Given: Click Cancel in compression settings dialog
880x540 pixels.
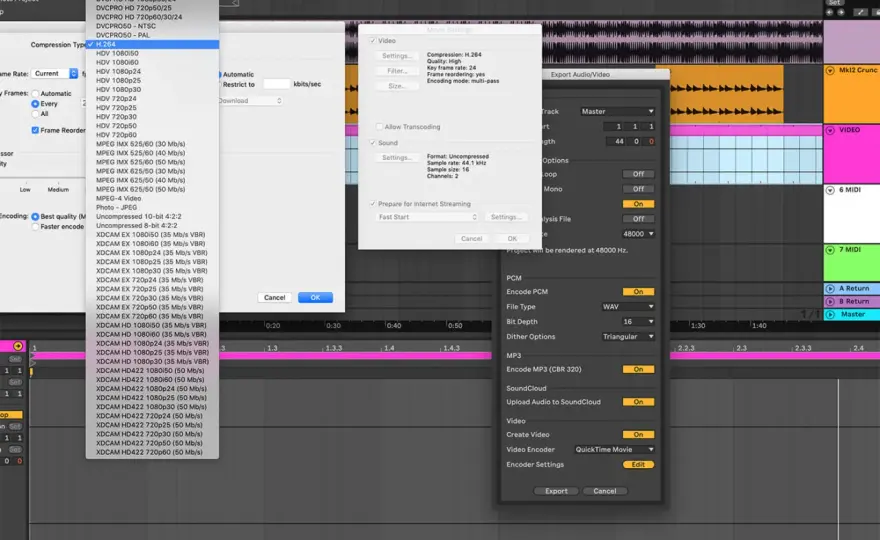Looking at the screenshot, I should pos(274,298).
